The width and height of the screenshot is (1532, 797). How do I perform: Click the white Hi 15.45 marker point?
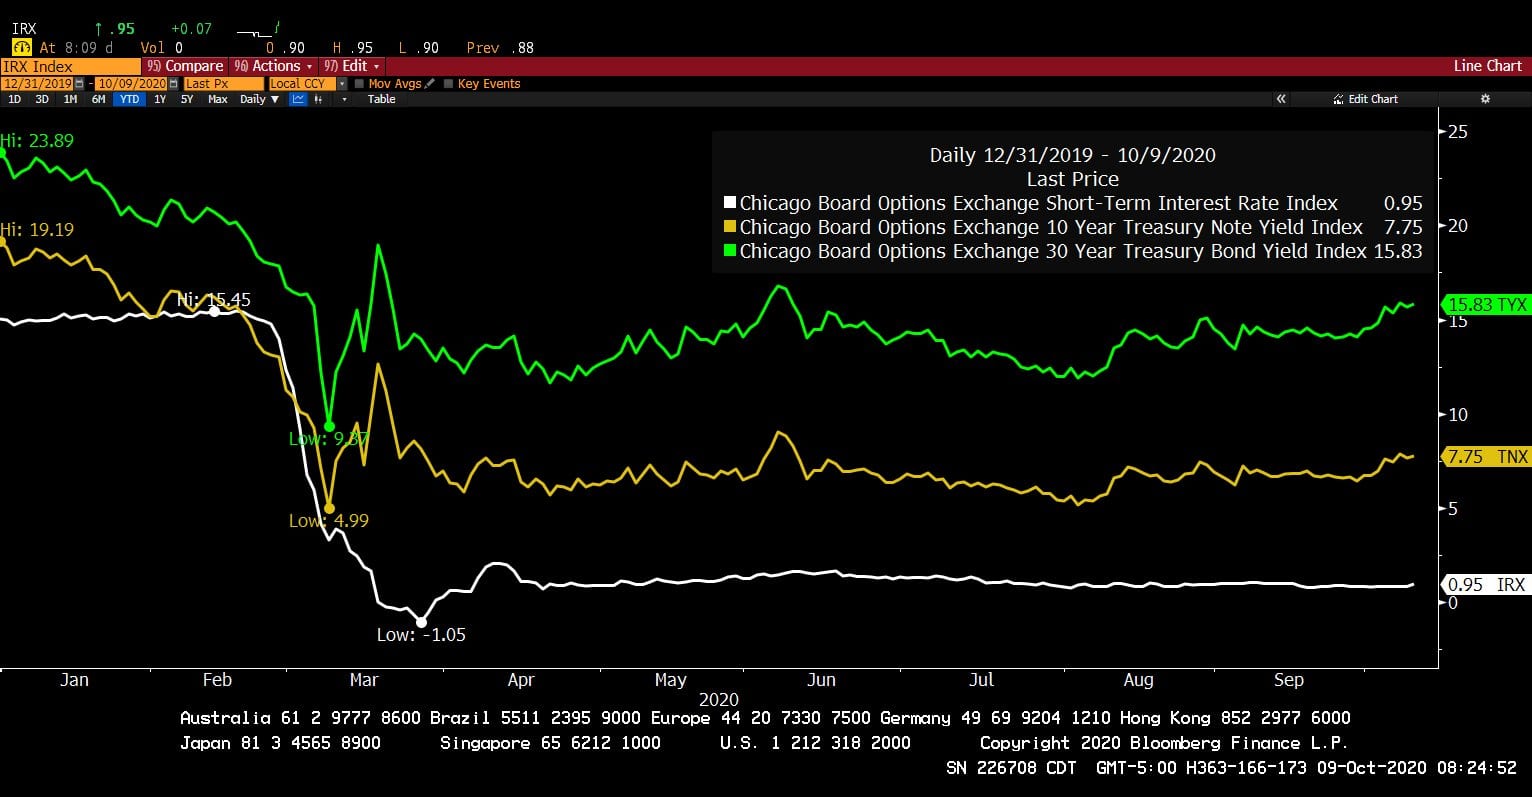coord(214,311)
